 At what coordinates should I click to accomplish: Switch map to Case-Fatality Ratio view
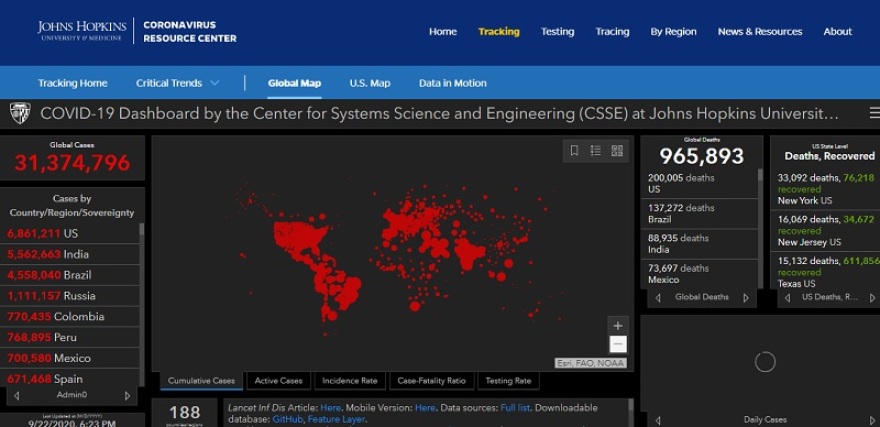[431, 381]
